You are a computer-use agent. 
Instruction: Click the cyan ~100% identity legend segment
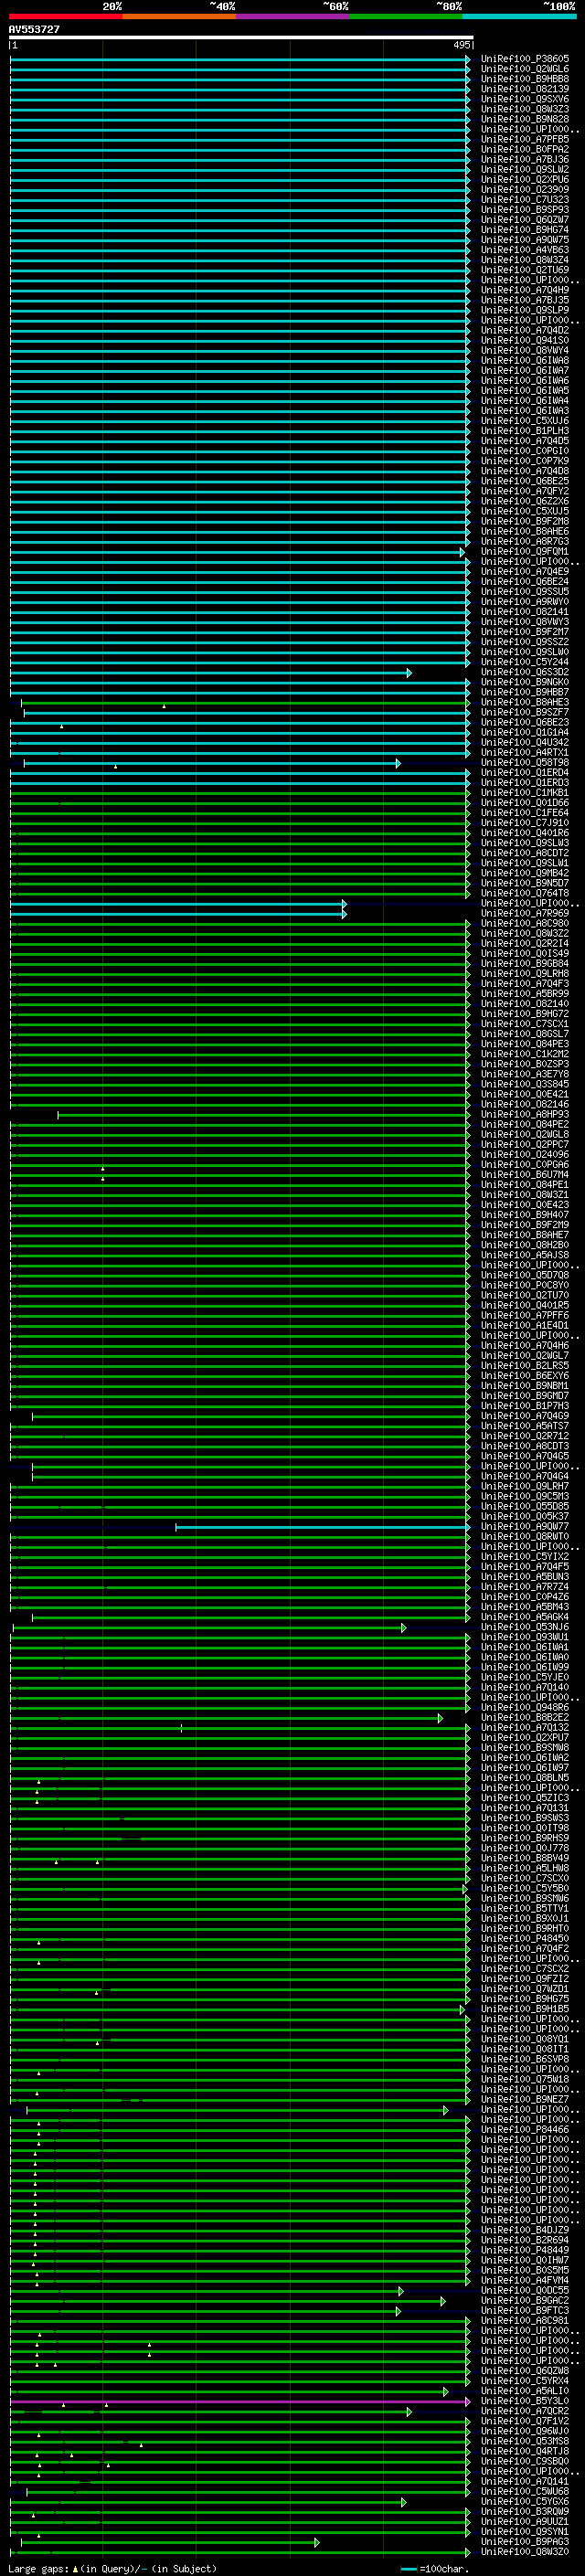[x=519, y=16]
